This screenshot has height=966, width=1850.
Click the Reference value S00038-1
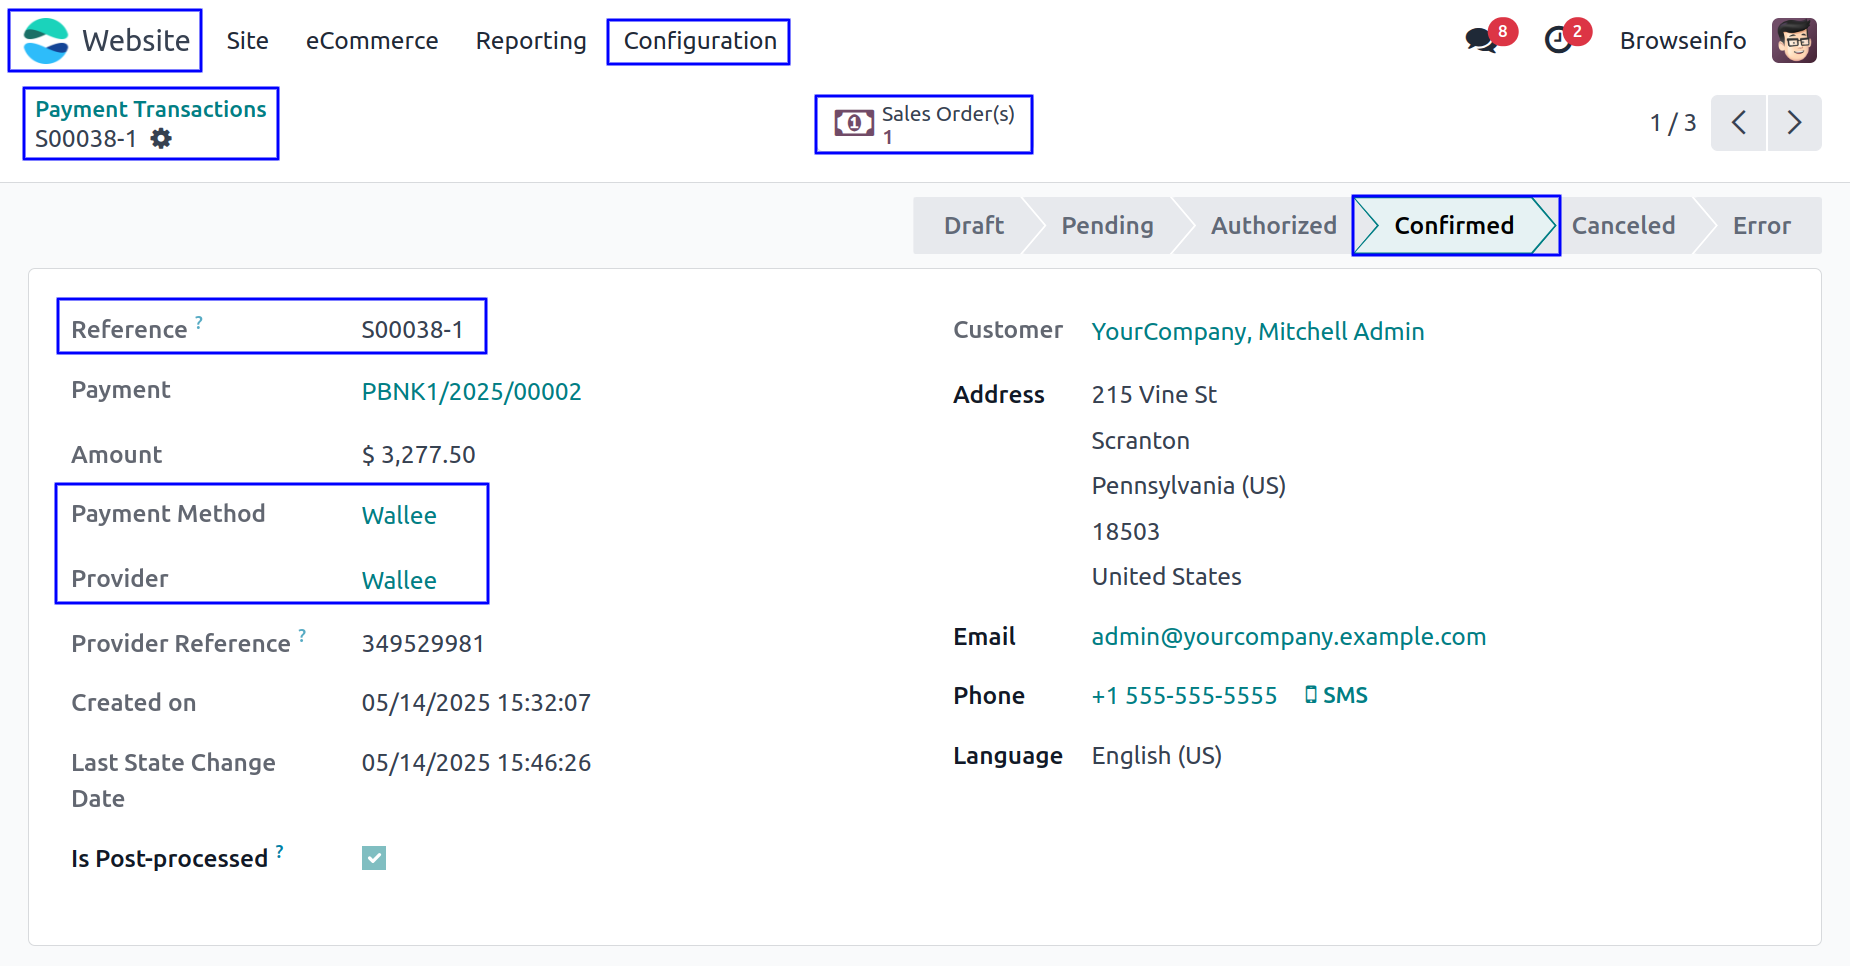(x=412, y=330)
